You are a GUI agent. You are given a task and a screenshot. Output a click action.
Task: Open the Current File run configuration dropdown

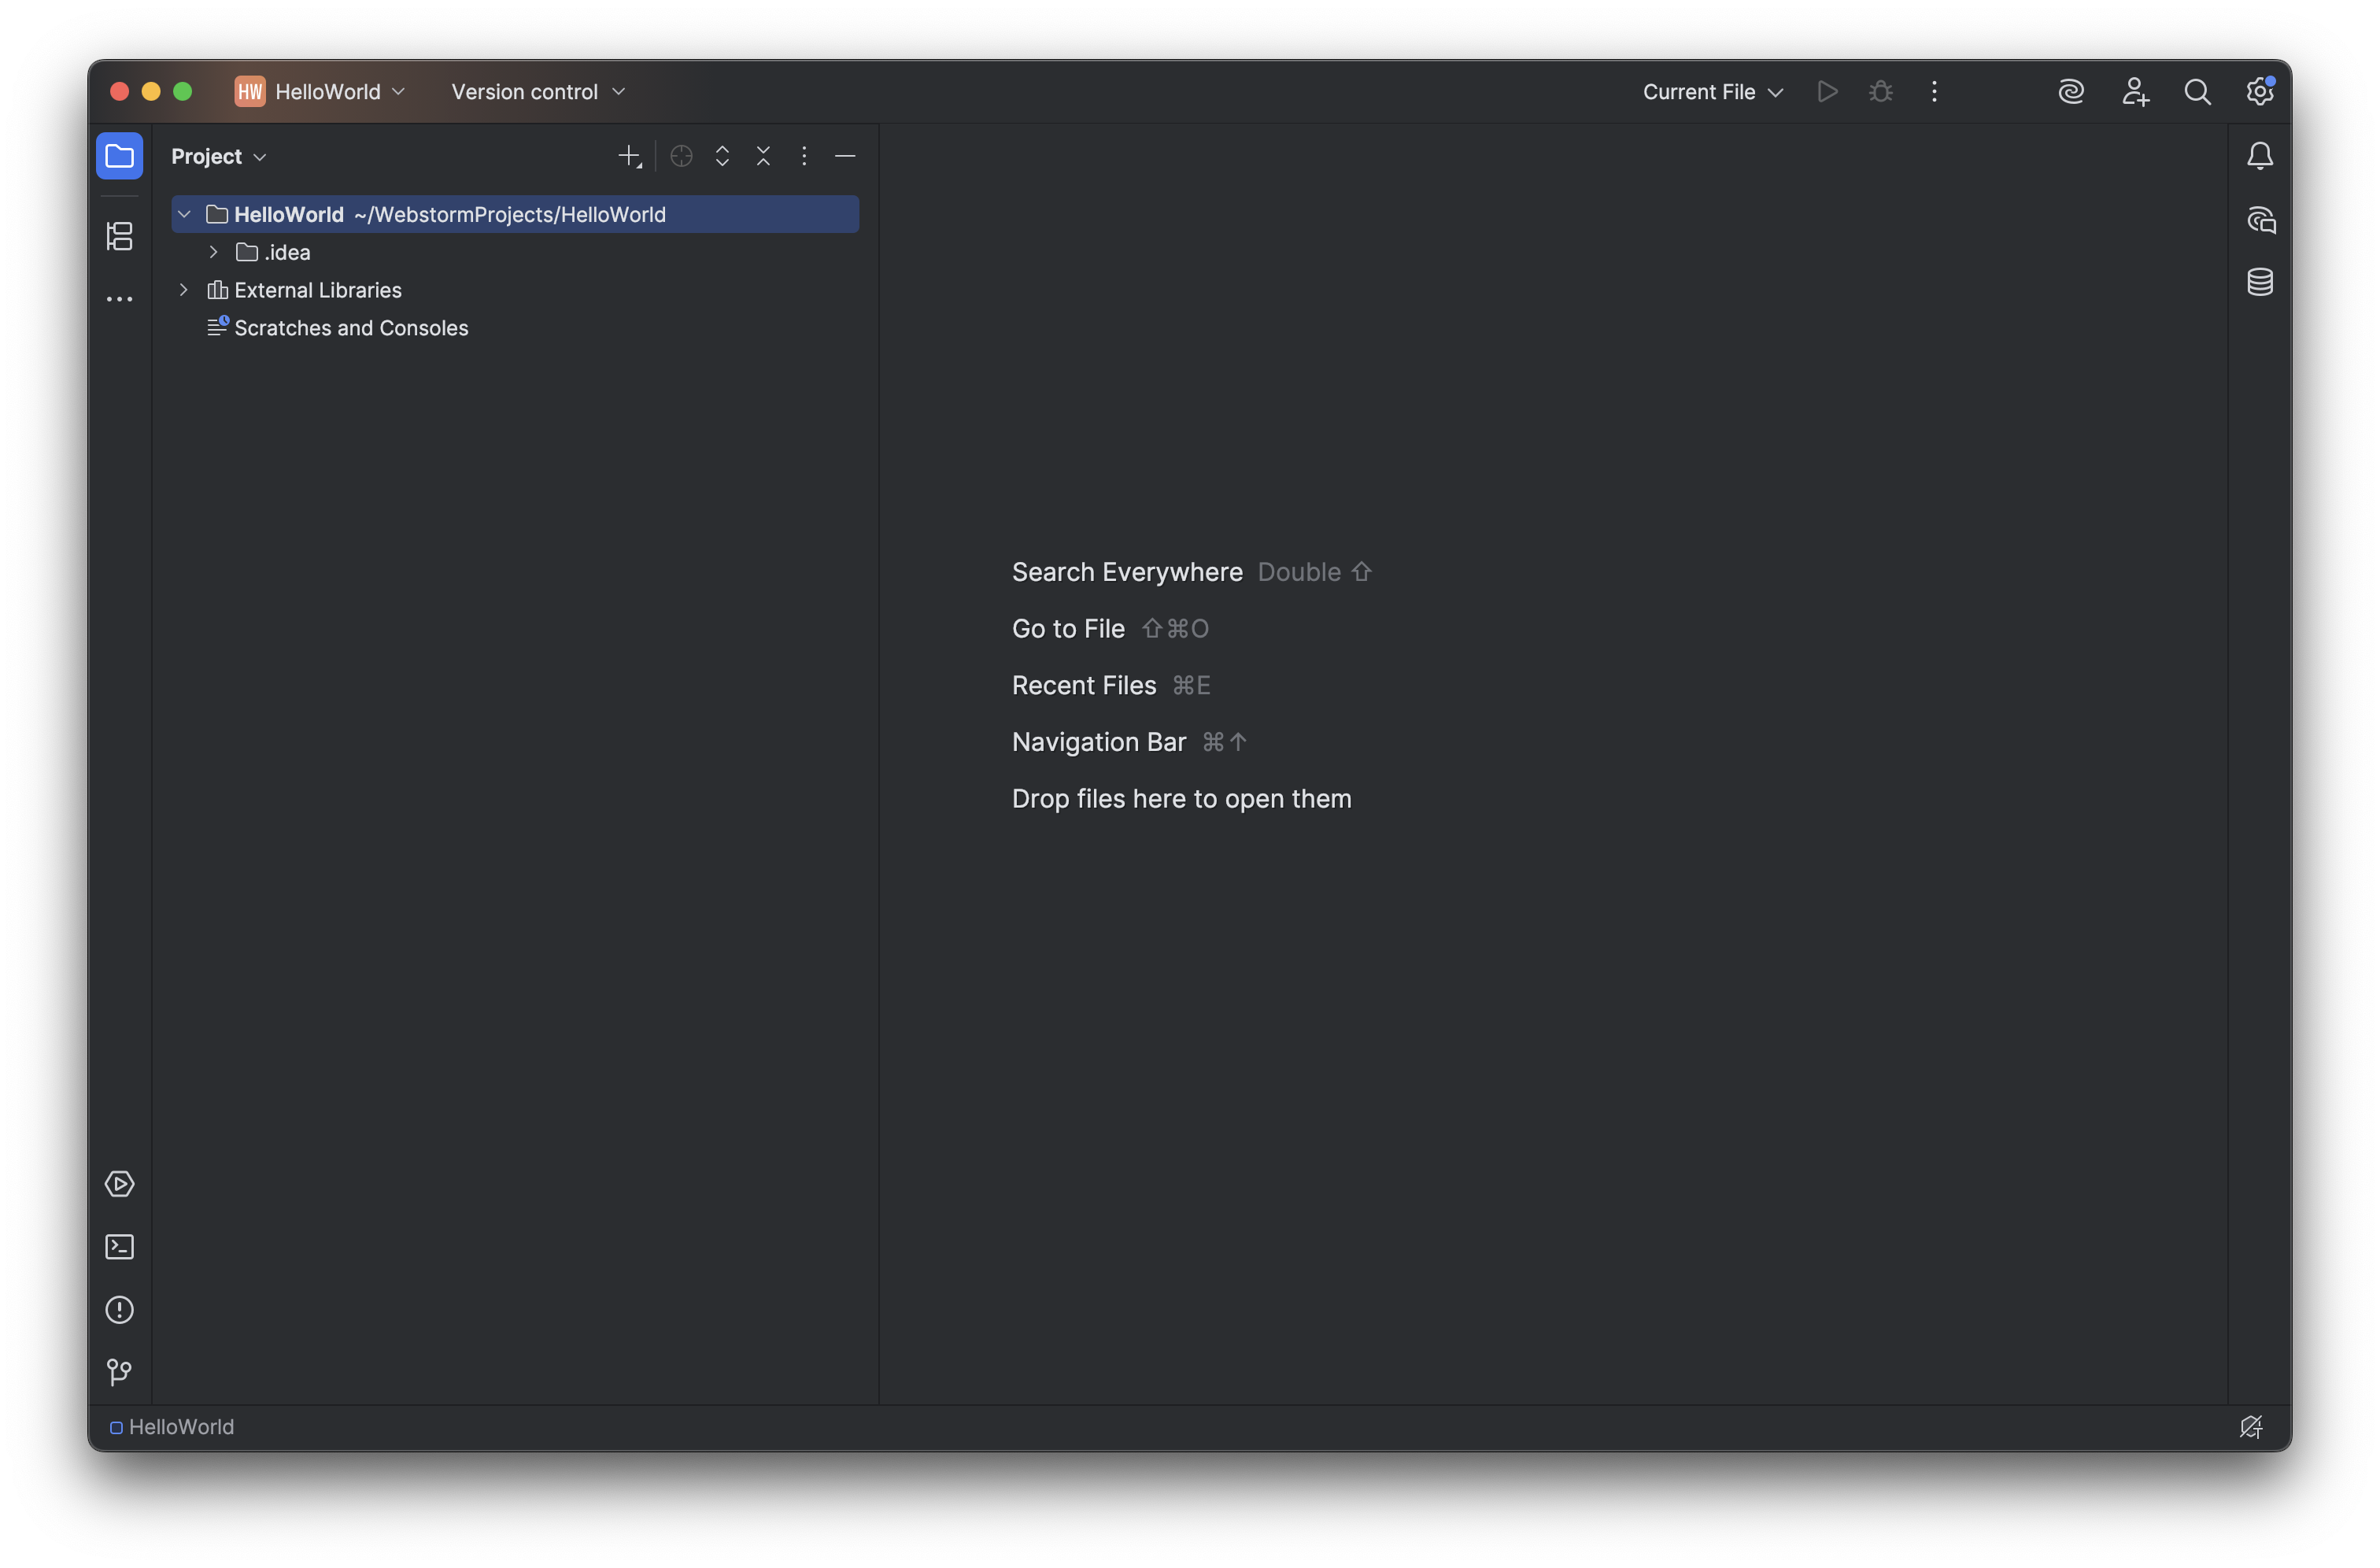pos(1711,91)
